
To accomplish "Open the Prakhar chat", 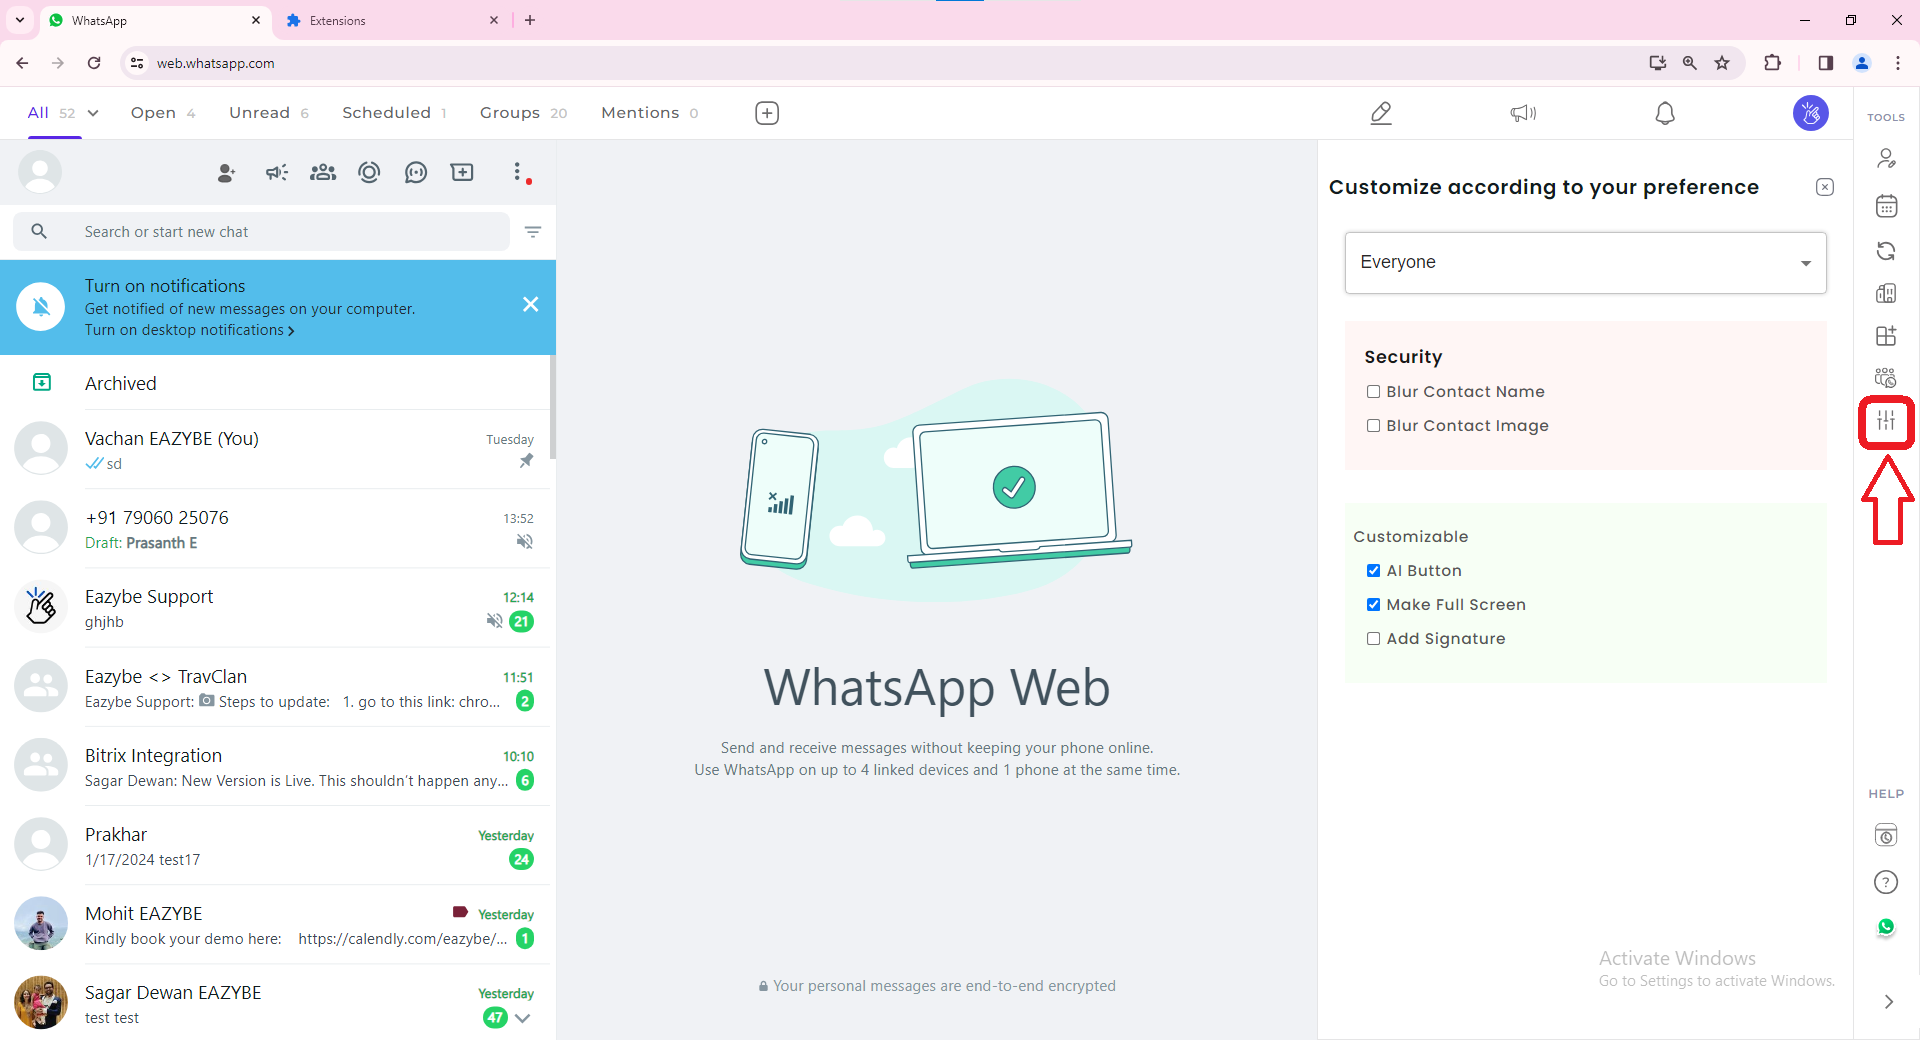I will pos(275,846).
